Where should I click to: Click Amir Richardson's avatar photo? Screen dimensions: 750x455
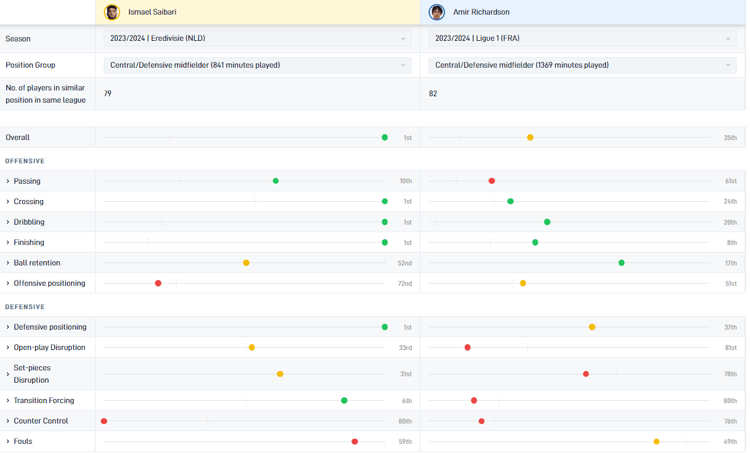437,12
